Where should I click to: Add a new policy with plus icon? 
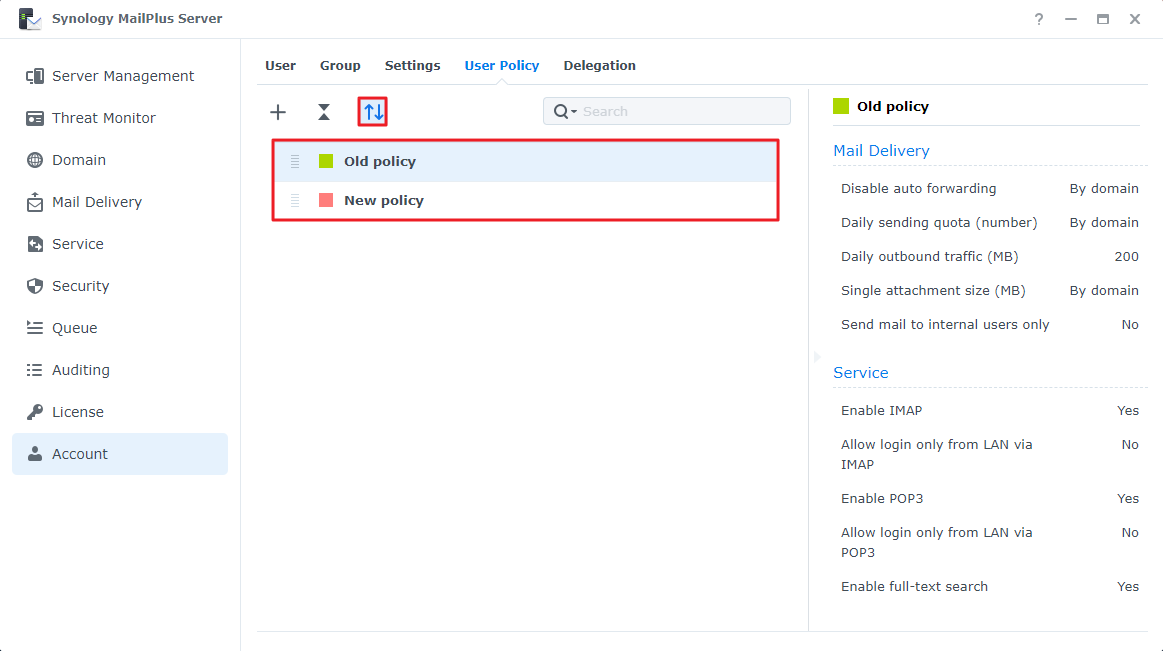click(277, 112)
